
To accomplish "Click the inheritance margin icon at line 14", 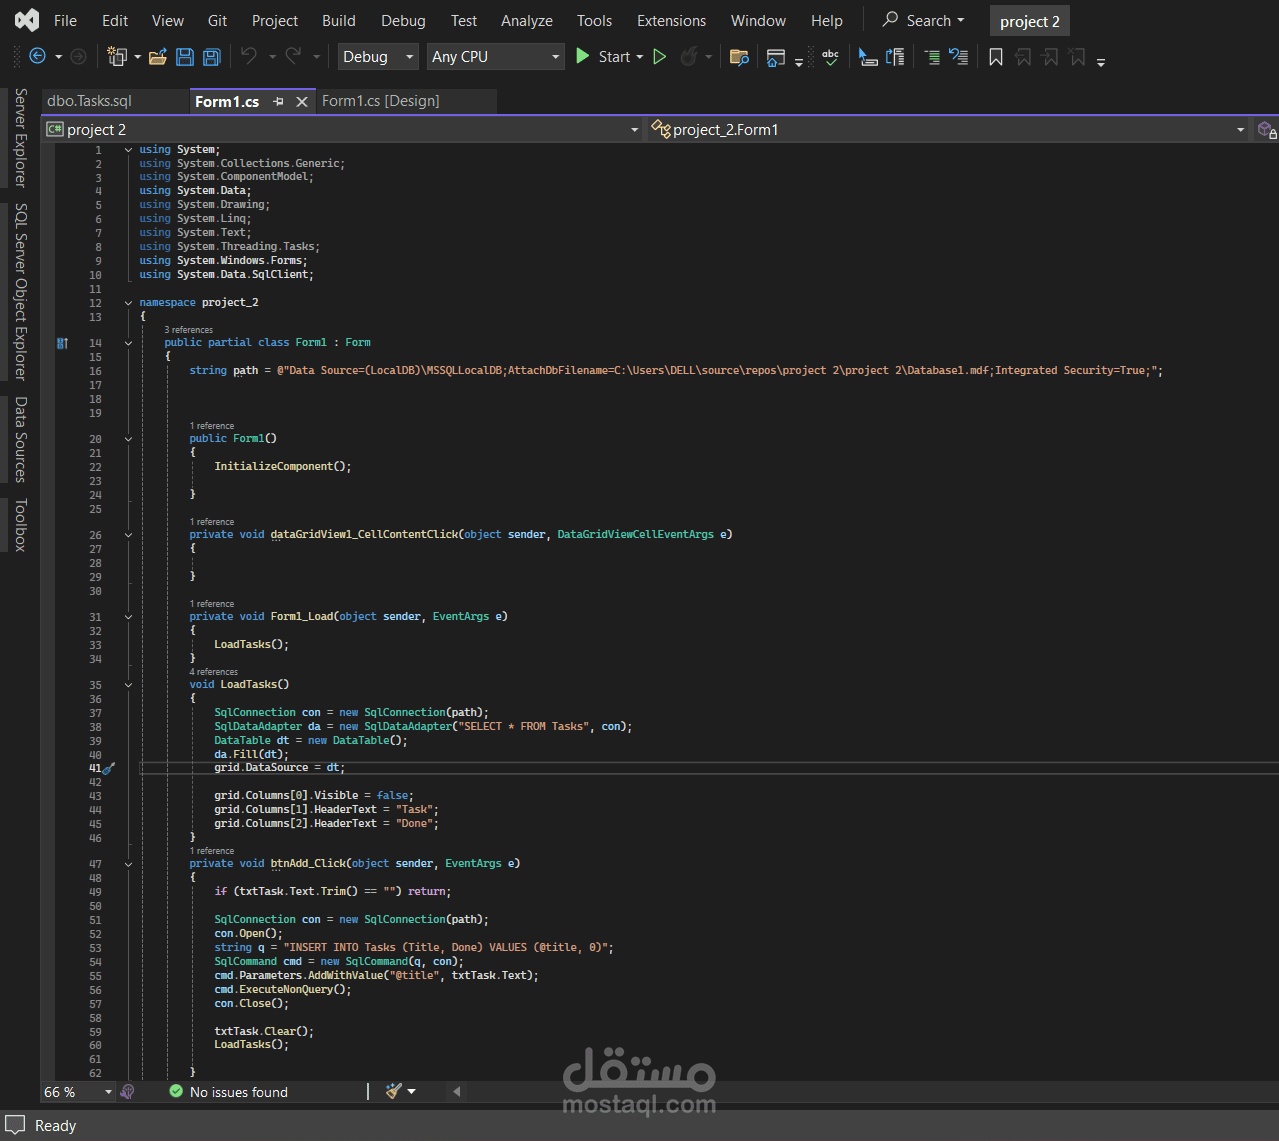I will point(63,343).
